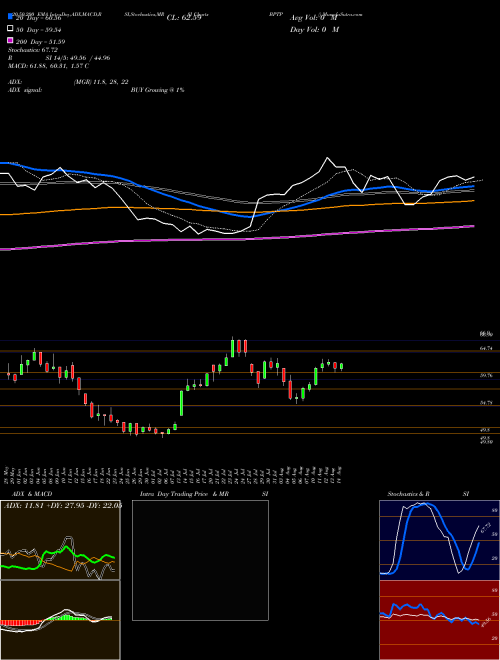This screenshot has width=500, height=660.
Task: Click the blue 20 Day legend swatch
Action: click(11, 17)
